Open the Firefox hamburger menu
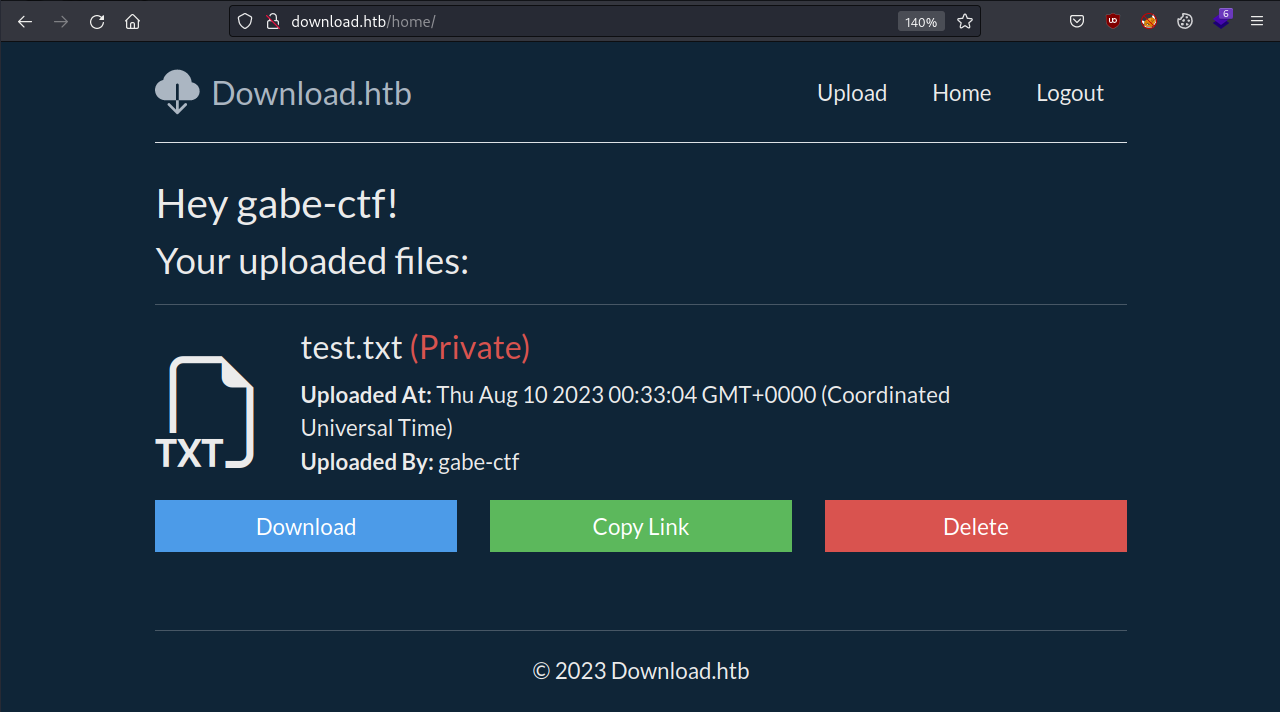Screen dimensions: 1280x712 click(1257, 21)
